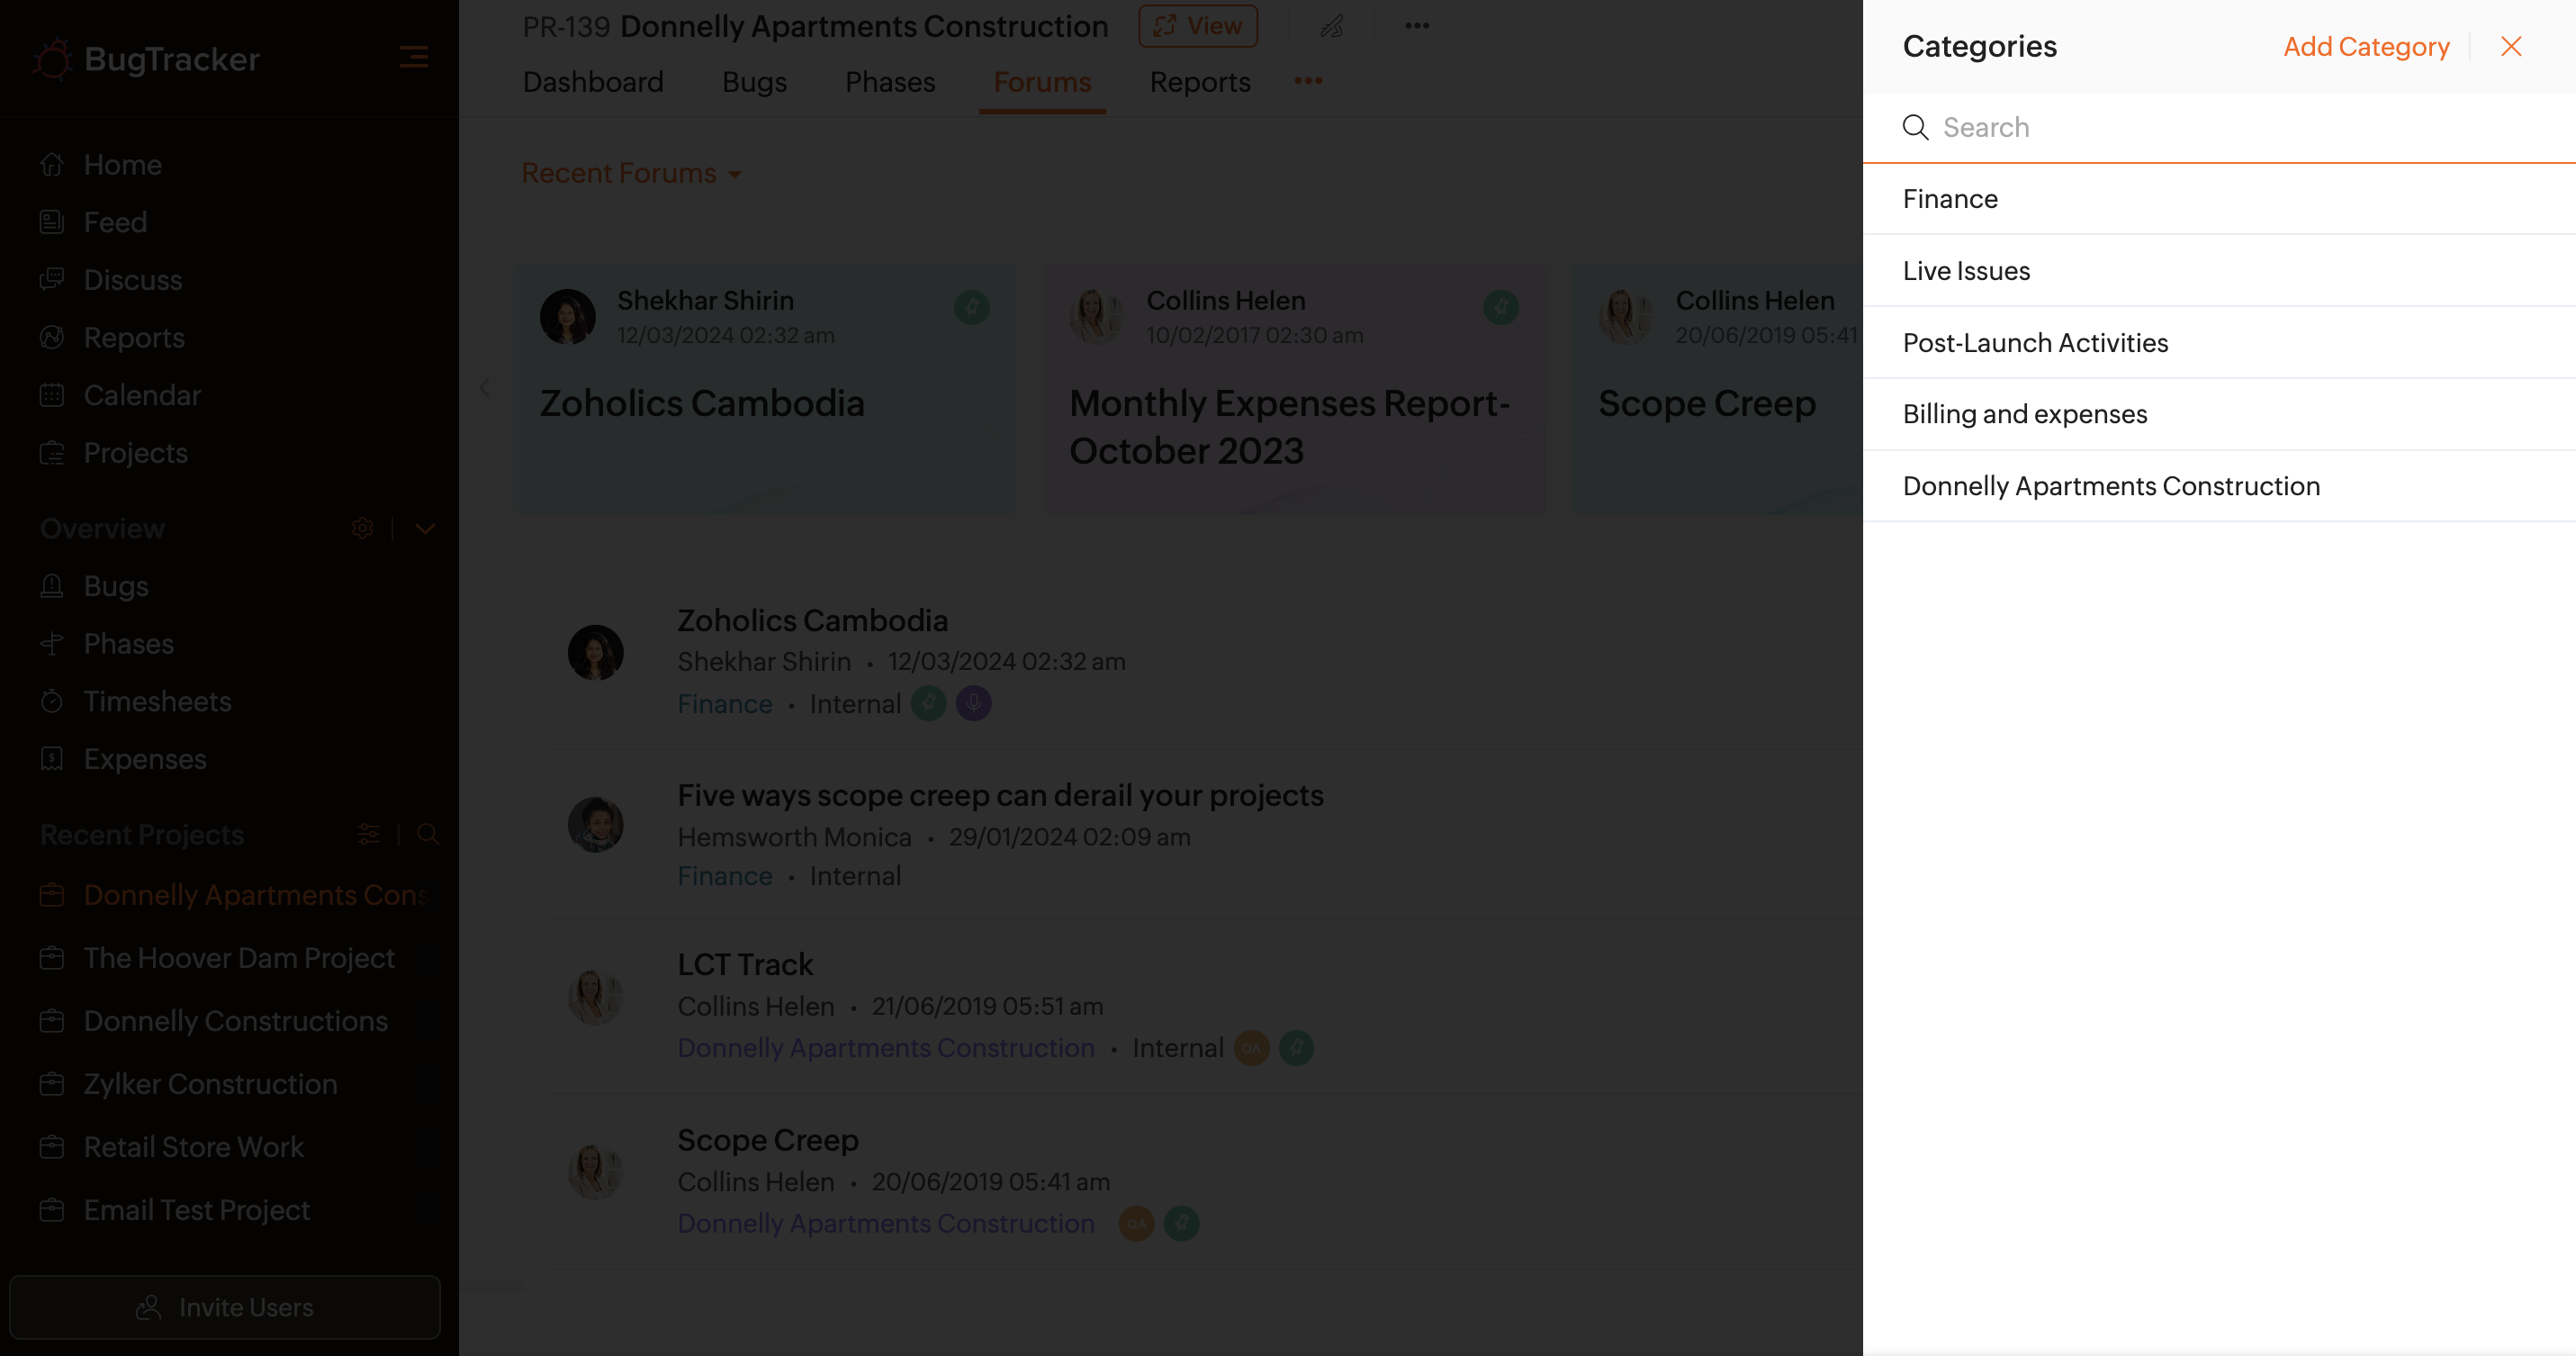This screenshot has width=2576, height=1356.
Task: Close the Categories panel
Action: click(x=2511, y=47)
